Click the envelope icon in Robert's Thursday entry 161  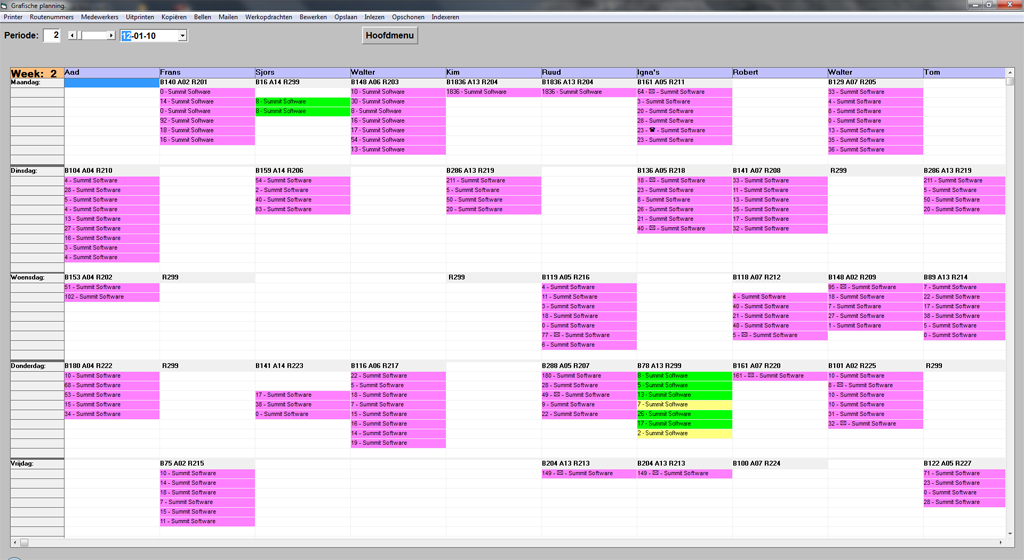pyautogui.click(x=752, y=376)
